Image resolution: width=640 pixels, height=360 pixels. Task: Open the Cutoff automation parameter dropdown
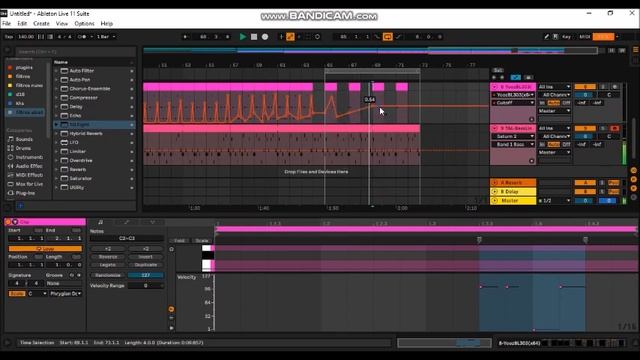click(x=513, y=103)
